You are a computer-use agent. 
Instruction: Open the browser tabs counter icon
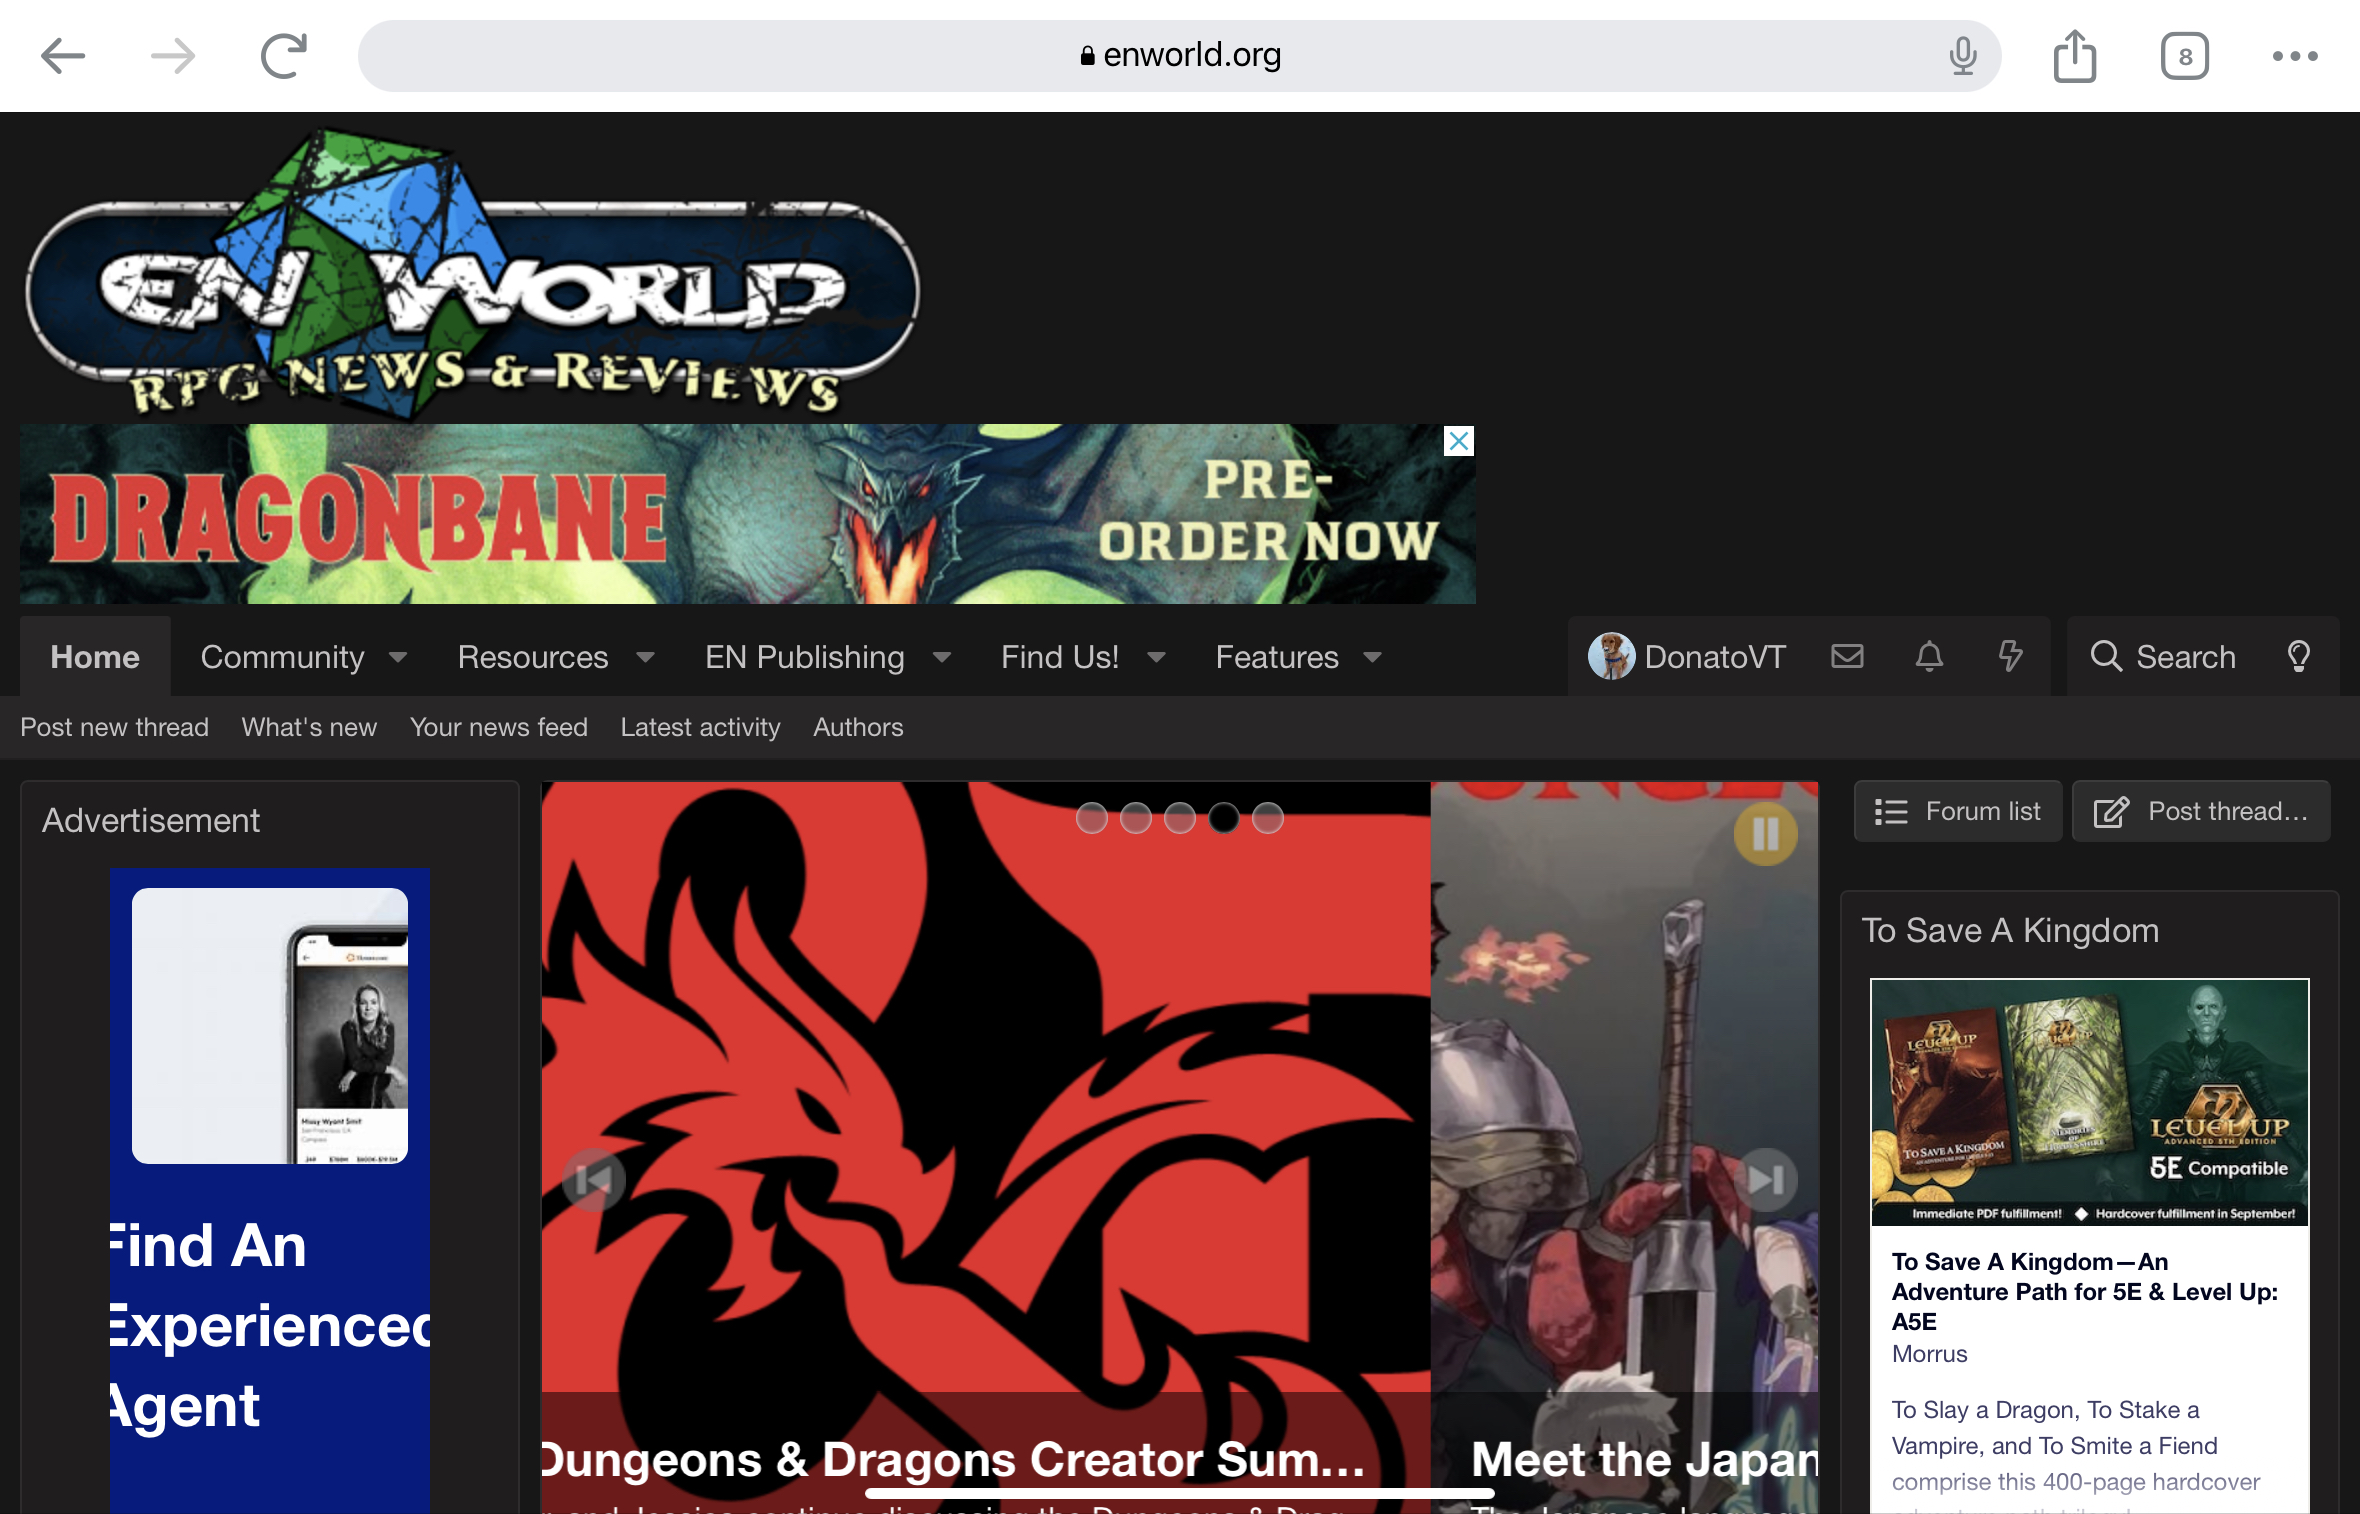coord(2184,56)
